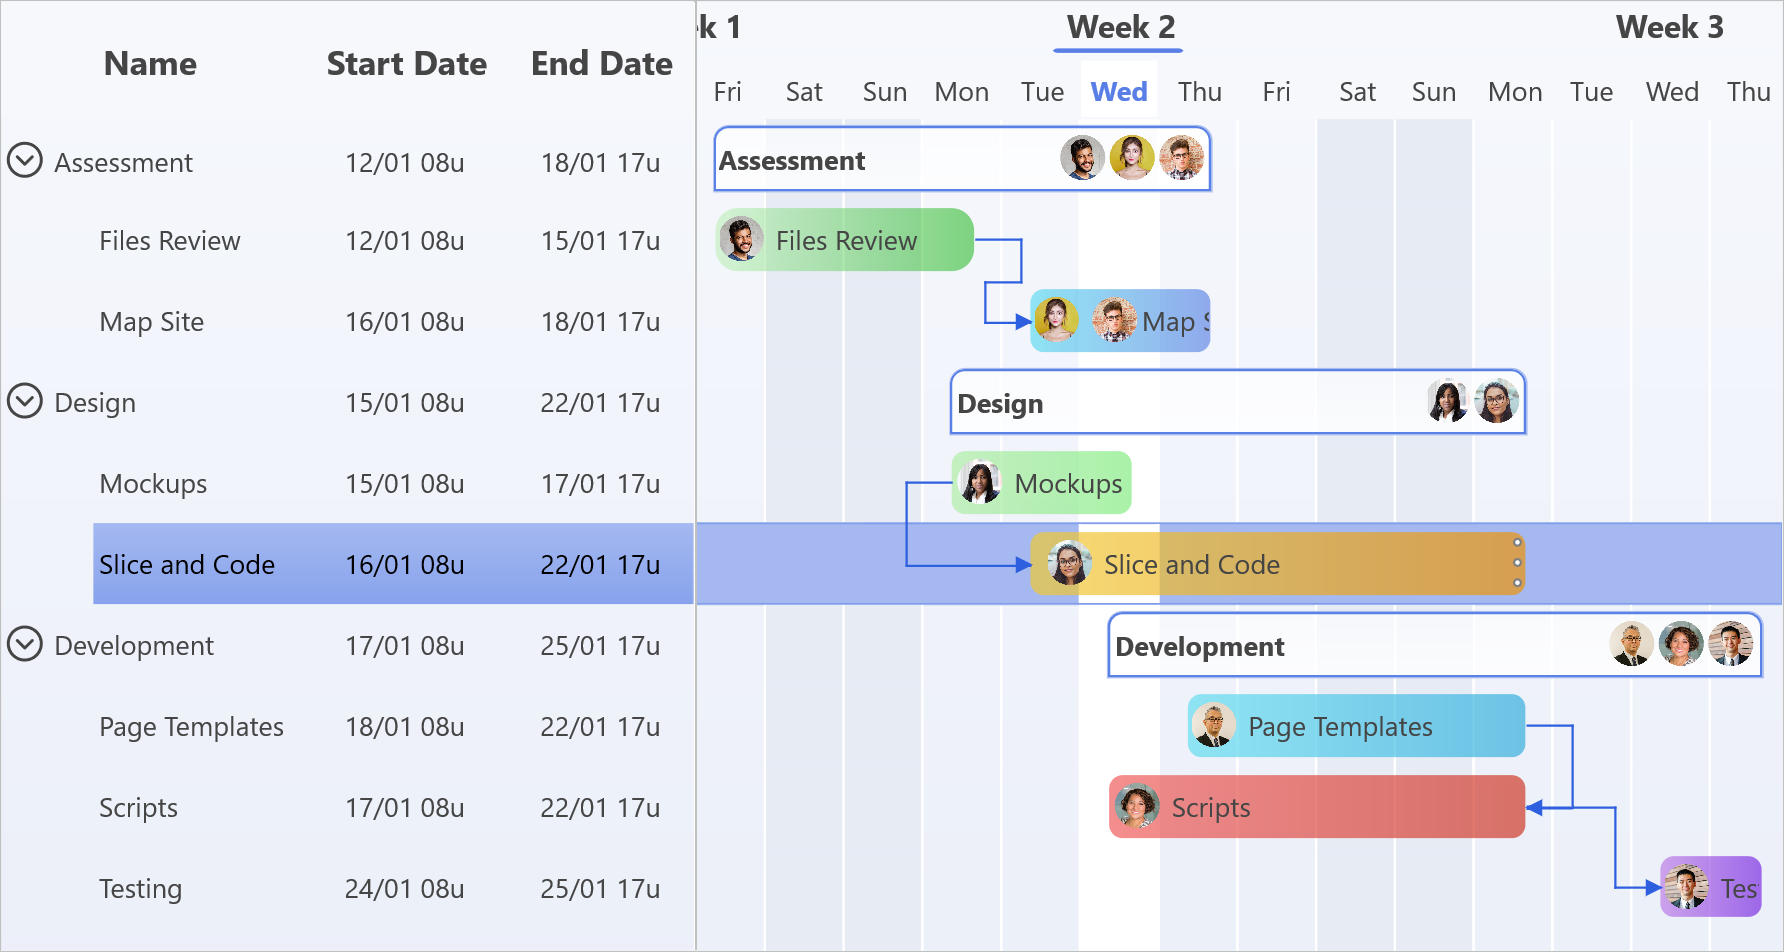1784x952 pixels.
Task: Click the resize handle on Slice and Code bar
Action: pos(1517,563)
